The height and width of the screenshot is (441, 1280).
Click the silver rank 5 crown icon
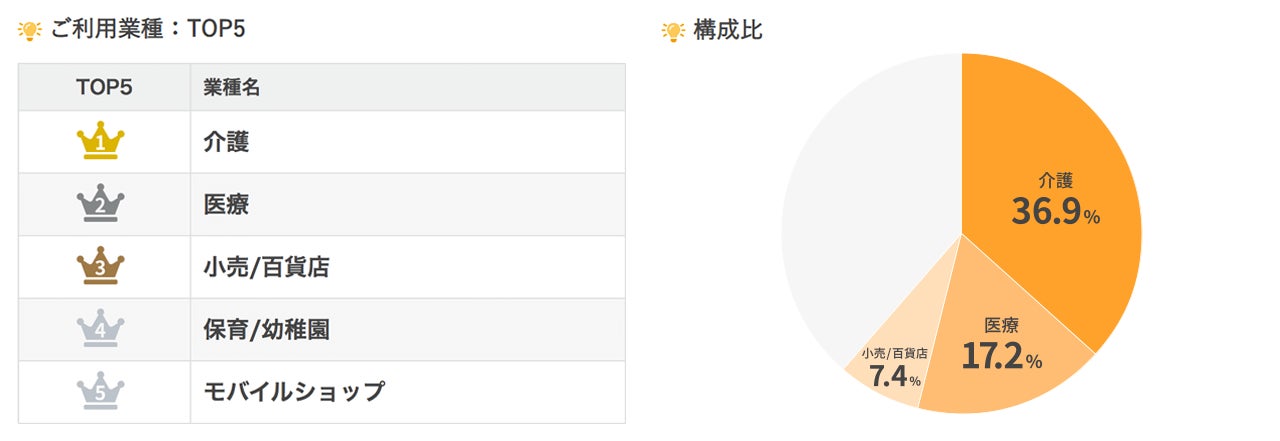pyautogui.click(x=99, y=392)
